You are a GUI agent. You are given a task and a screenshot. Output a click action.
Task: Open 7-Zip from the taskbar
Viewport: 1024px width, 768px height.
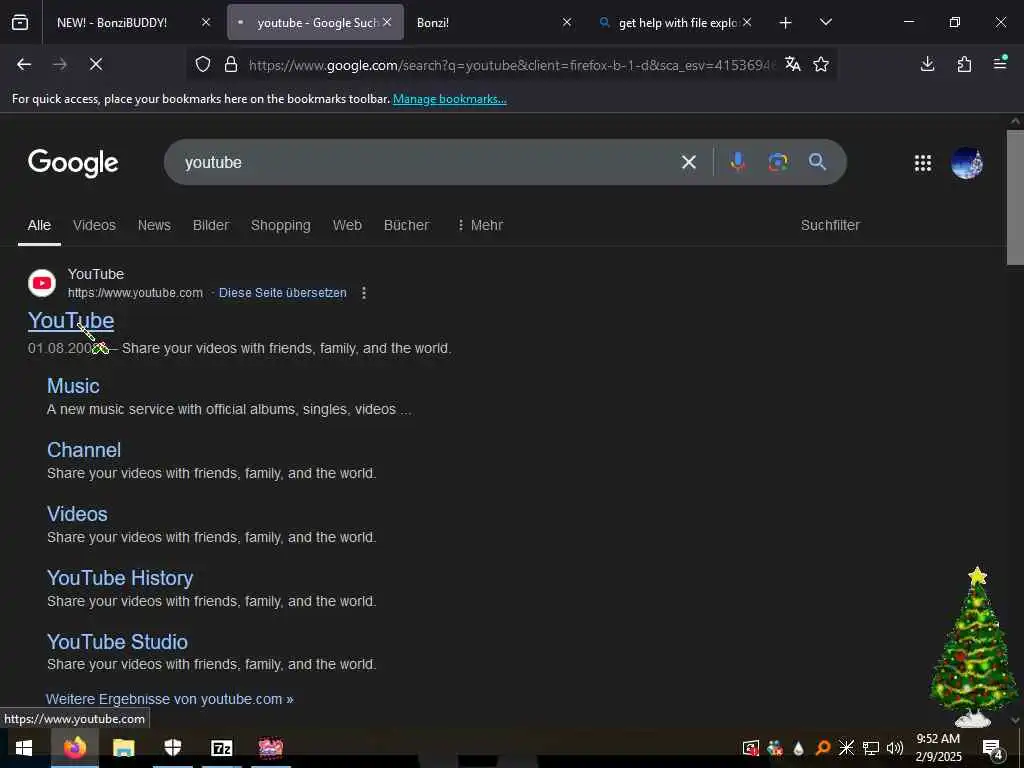click(x=222, y=748)
